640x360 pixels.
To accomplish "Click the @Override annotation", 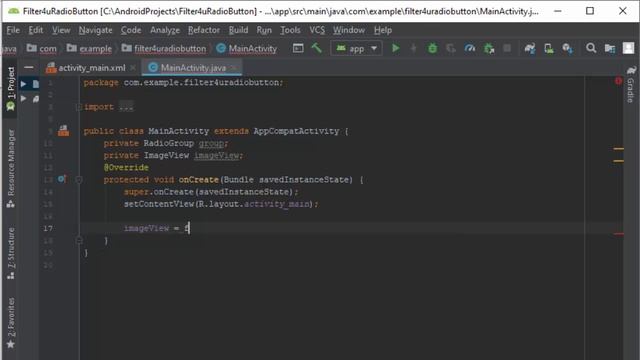I will [x=126, y=167].
